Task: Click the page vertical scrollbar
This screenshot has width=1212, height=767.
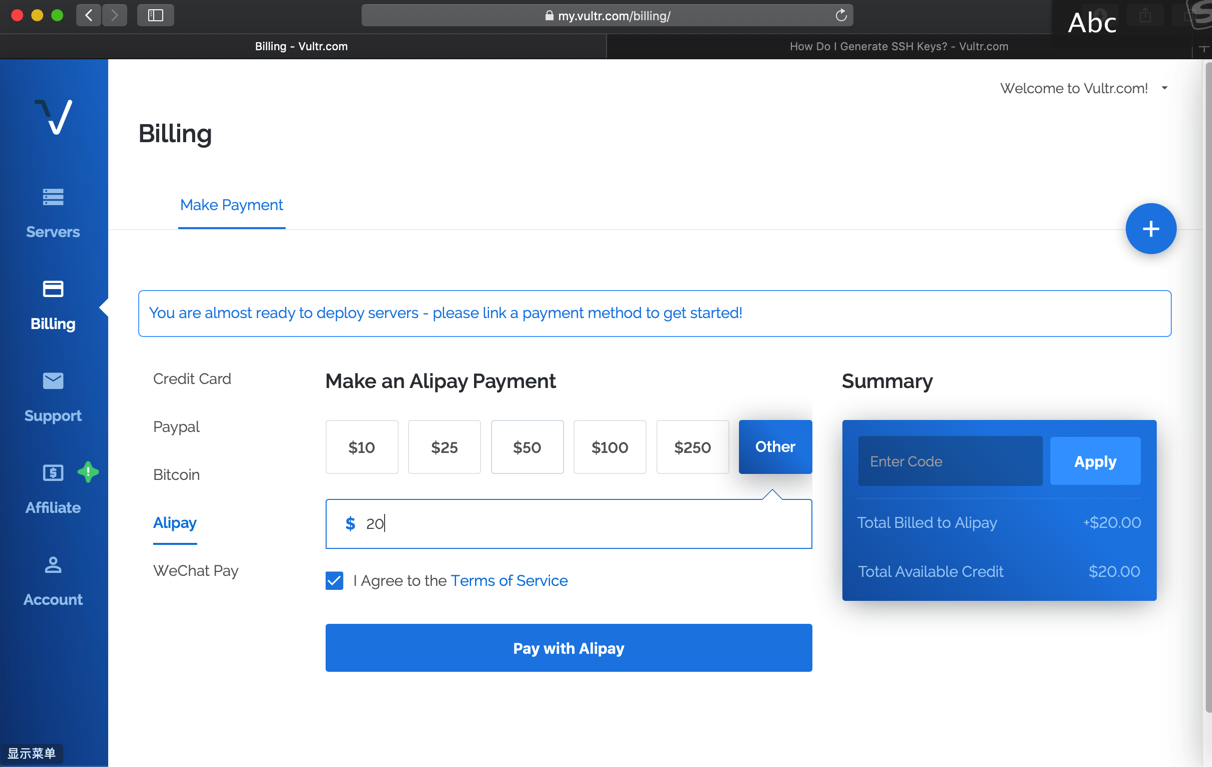Action: coord(1207,387)
